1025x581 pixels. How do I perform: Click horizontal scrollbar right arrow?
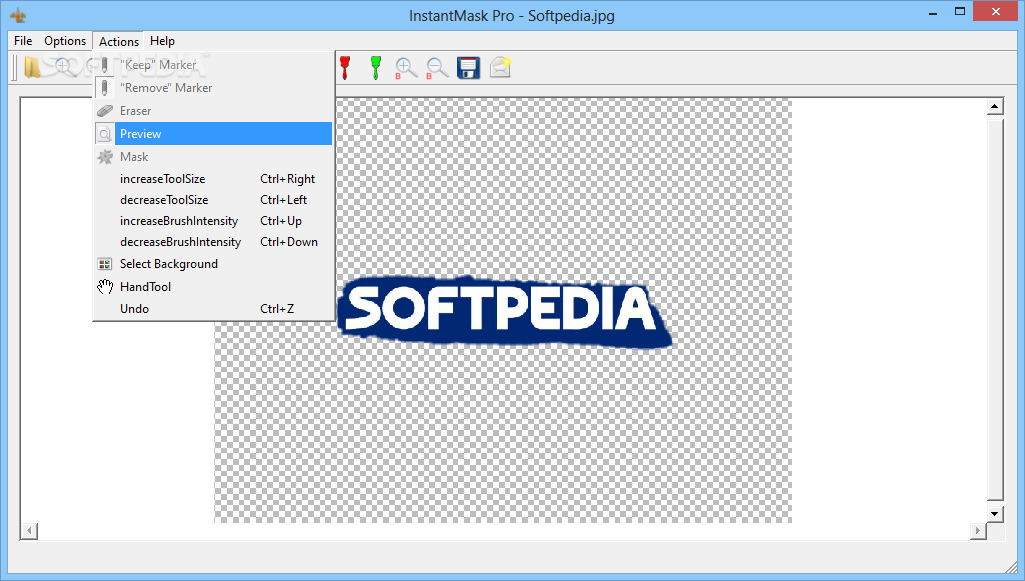tap(978, 531)
